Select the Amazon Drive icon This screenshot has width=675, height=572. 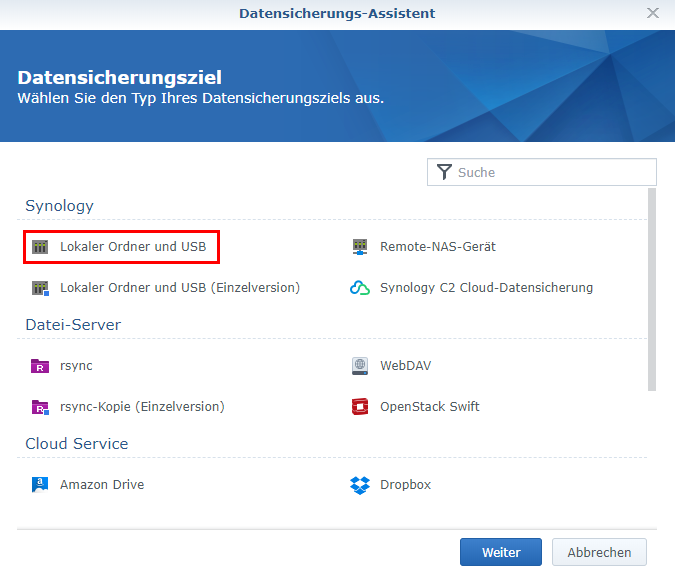click(x=40, y=485)
